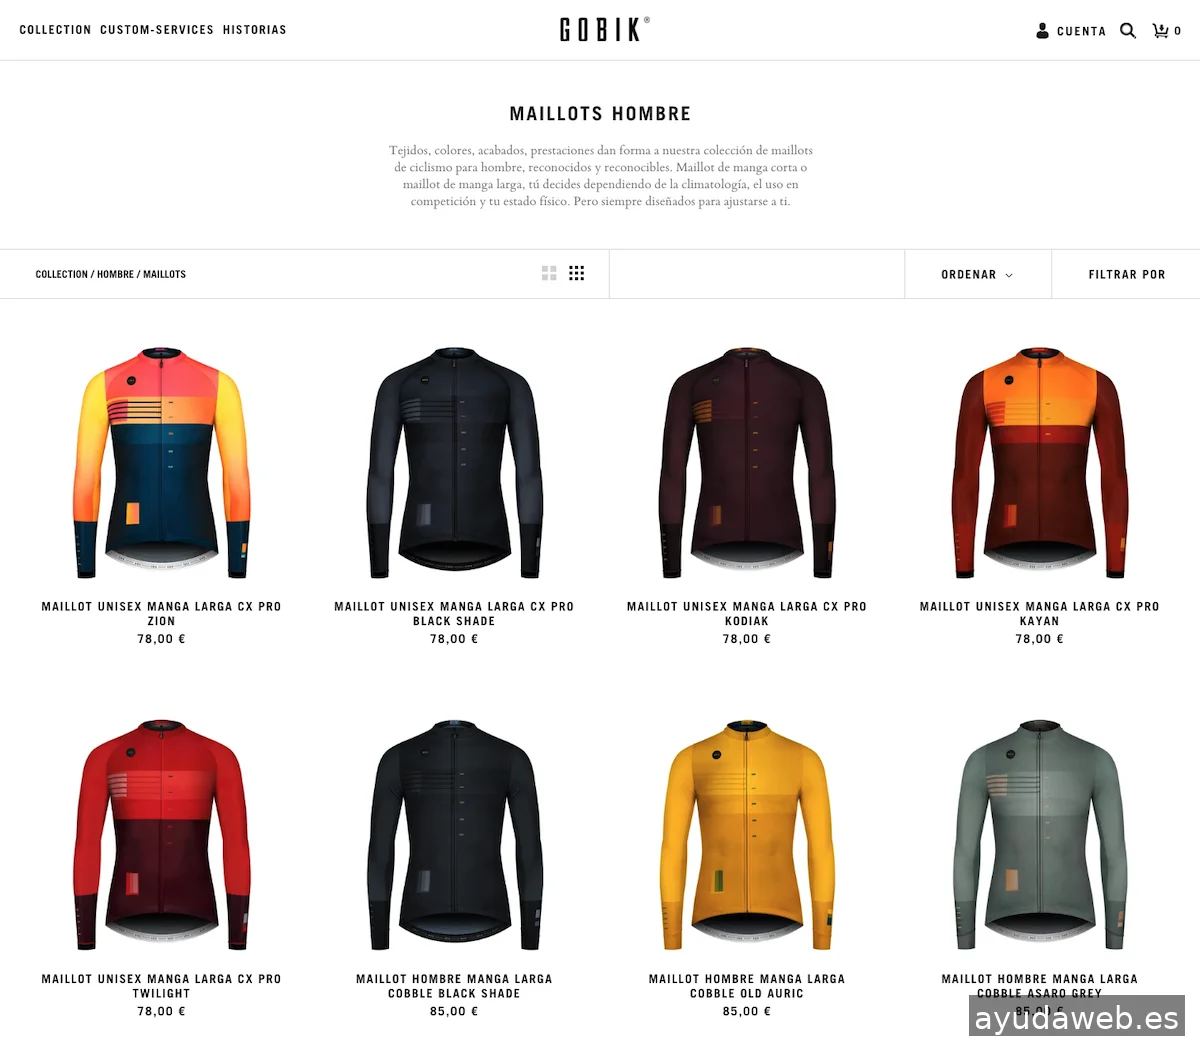
Task: Open the shopping cart icon
Action: (1161, 31)
